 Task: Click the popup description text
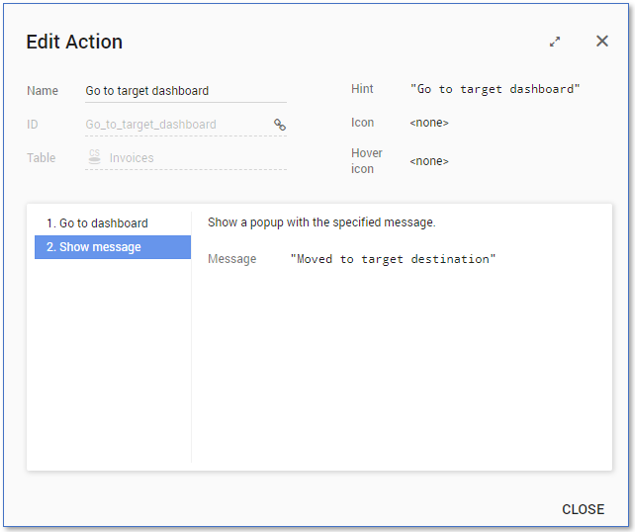tap(321, 222)
